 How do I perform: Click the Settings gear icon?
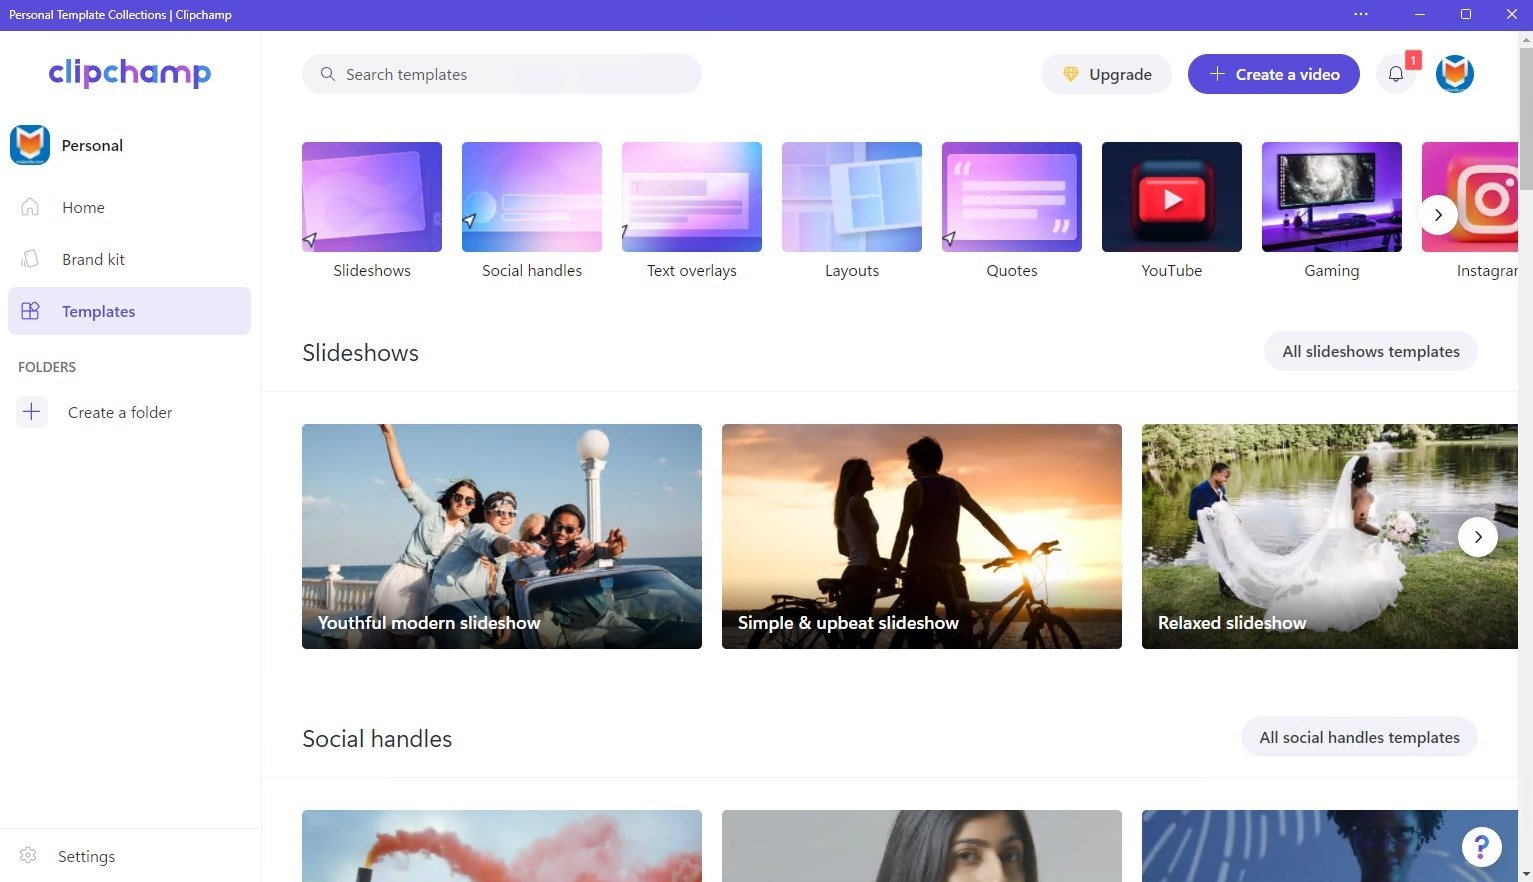tap(28, 856)
